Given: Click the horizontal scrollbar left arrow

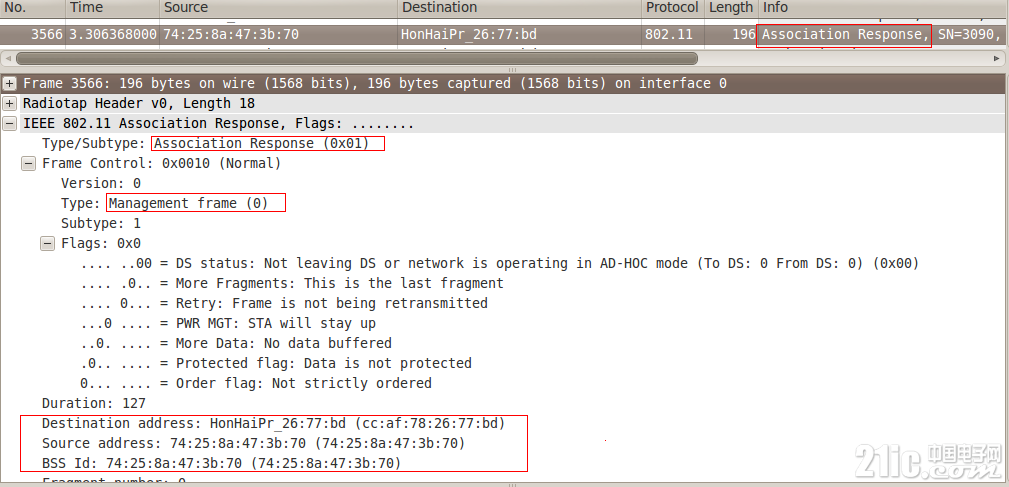Looking at the screenshot, I should (7, 59).
